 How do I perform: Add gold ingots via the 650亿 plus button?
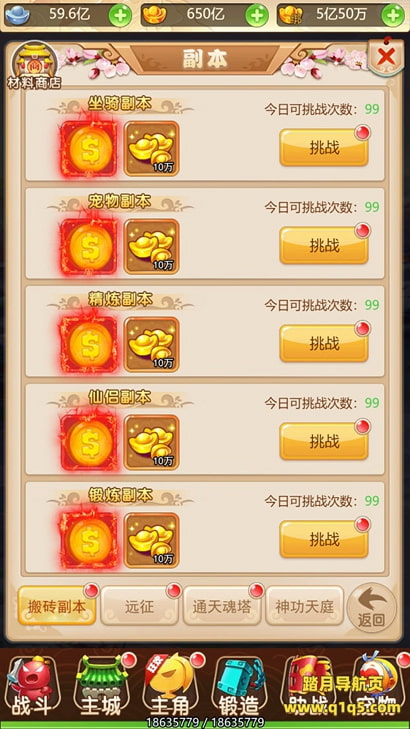click(257, 16)
